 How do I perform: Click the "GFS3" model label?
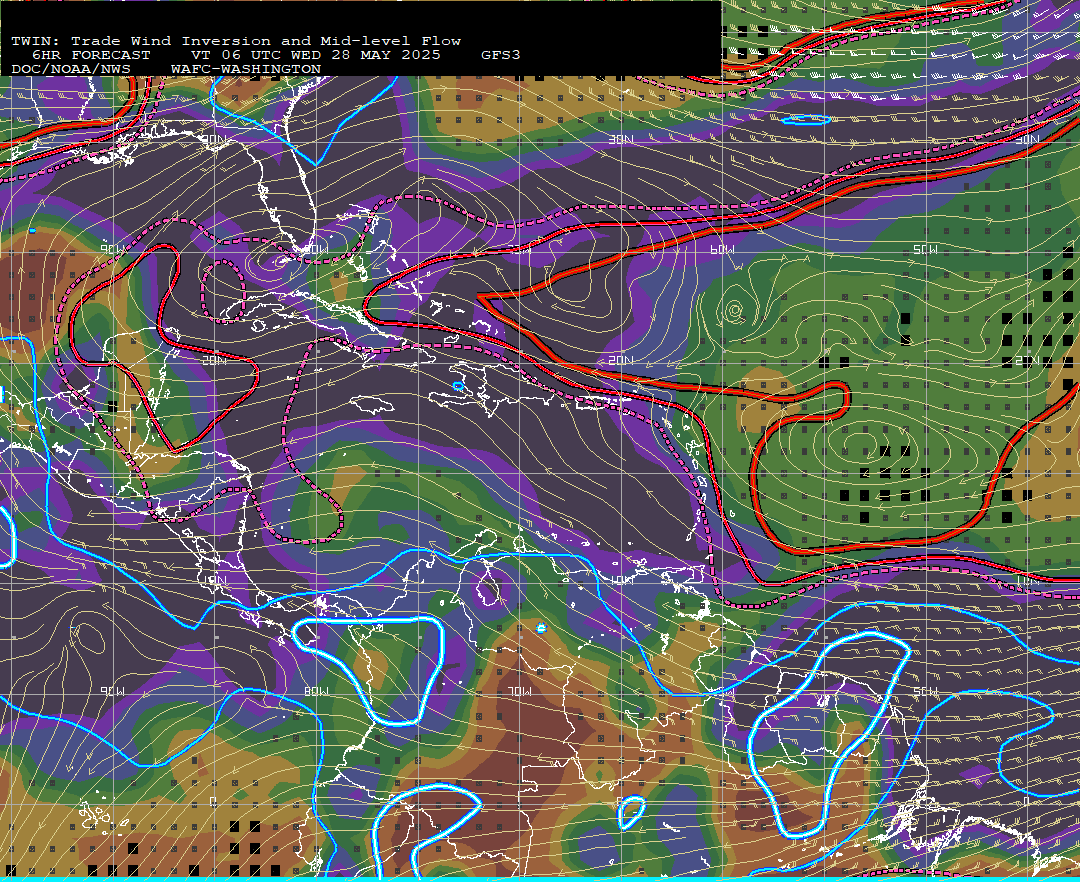(x=501, y=55)
